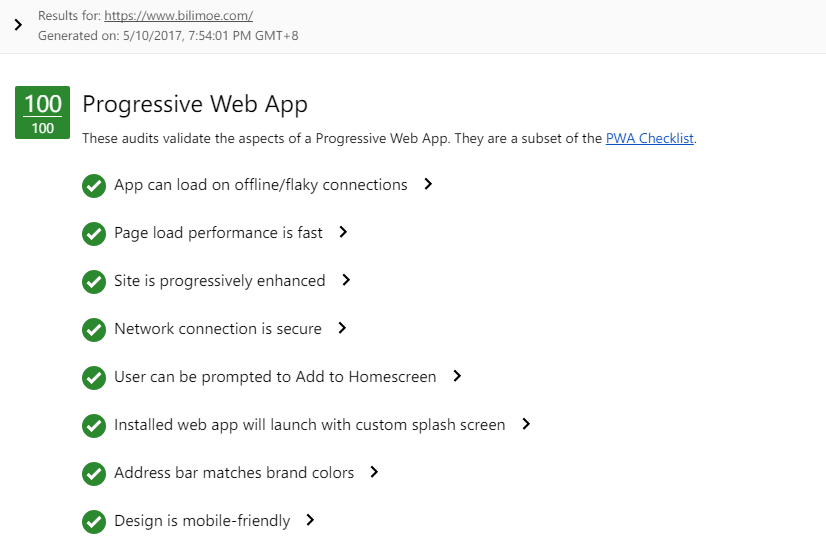Click the check icon beside Address bar matches brand colors
Image resolution: width=826 pixels, height=541 pixels.
click(x=94, y=474)
